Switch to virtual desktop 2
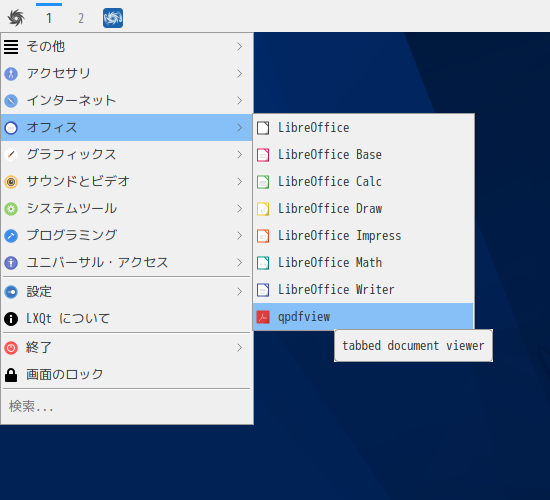The image size is (550, 500). (81, 18)
